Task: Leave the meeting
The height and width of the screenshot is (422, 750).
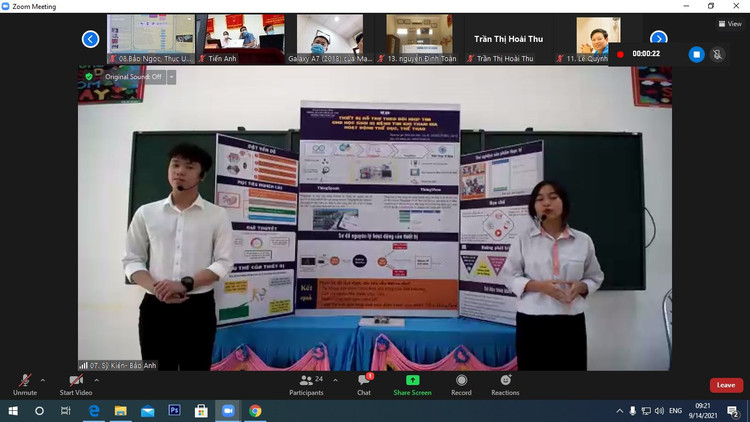Action: 726,385
